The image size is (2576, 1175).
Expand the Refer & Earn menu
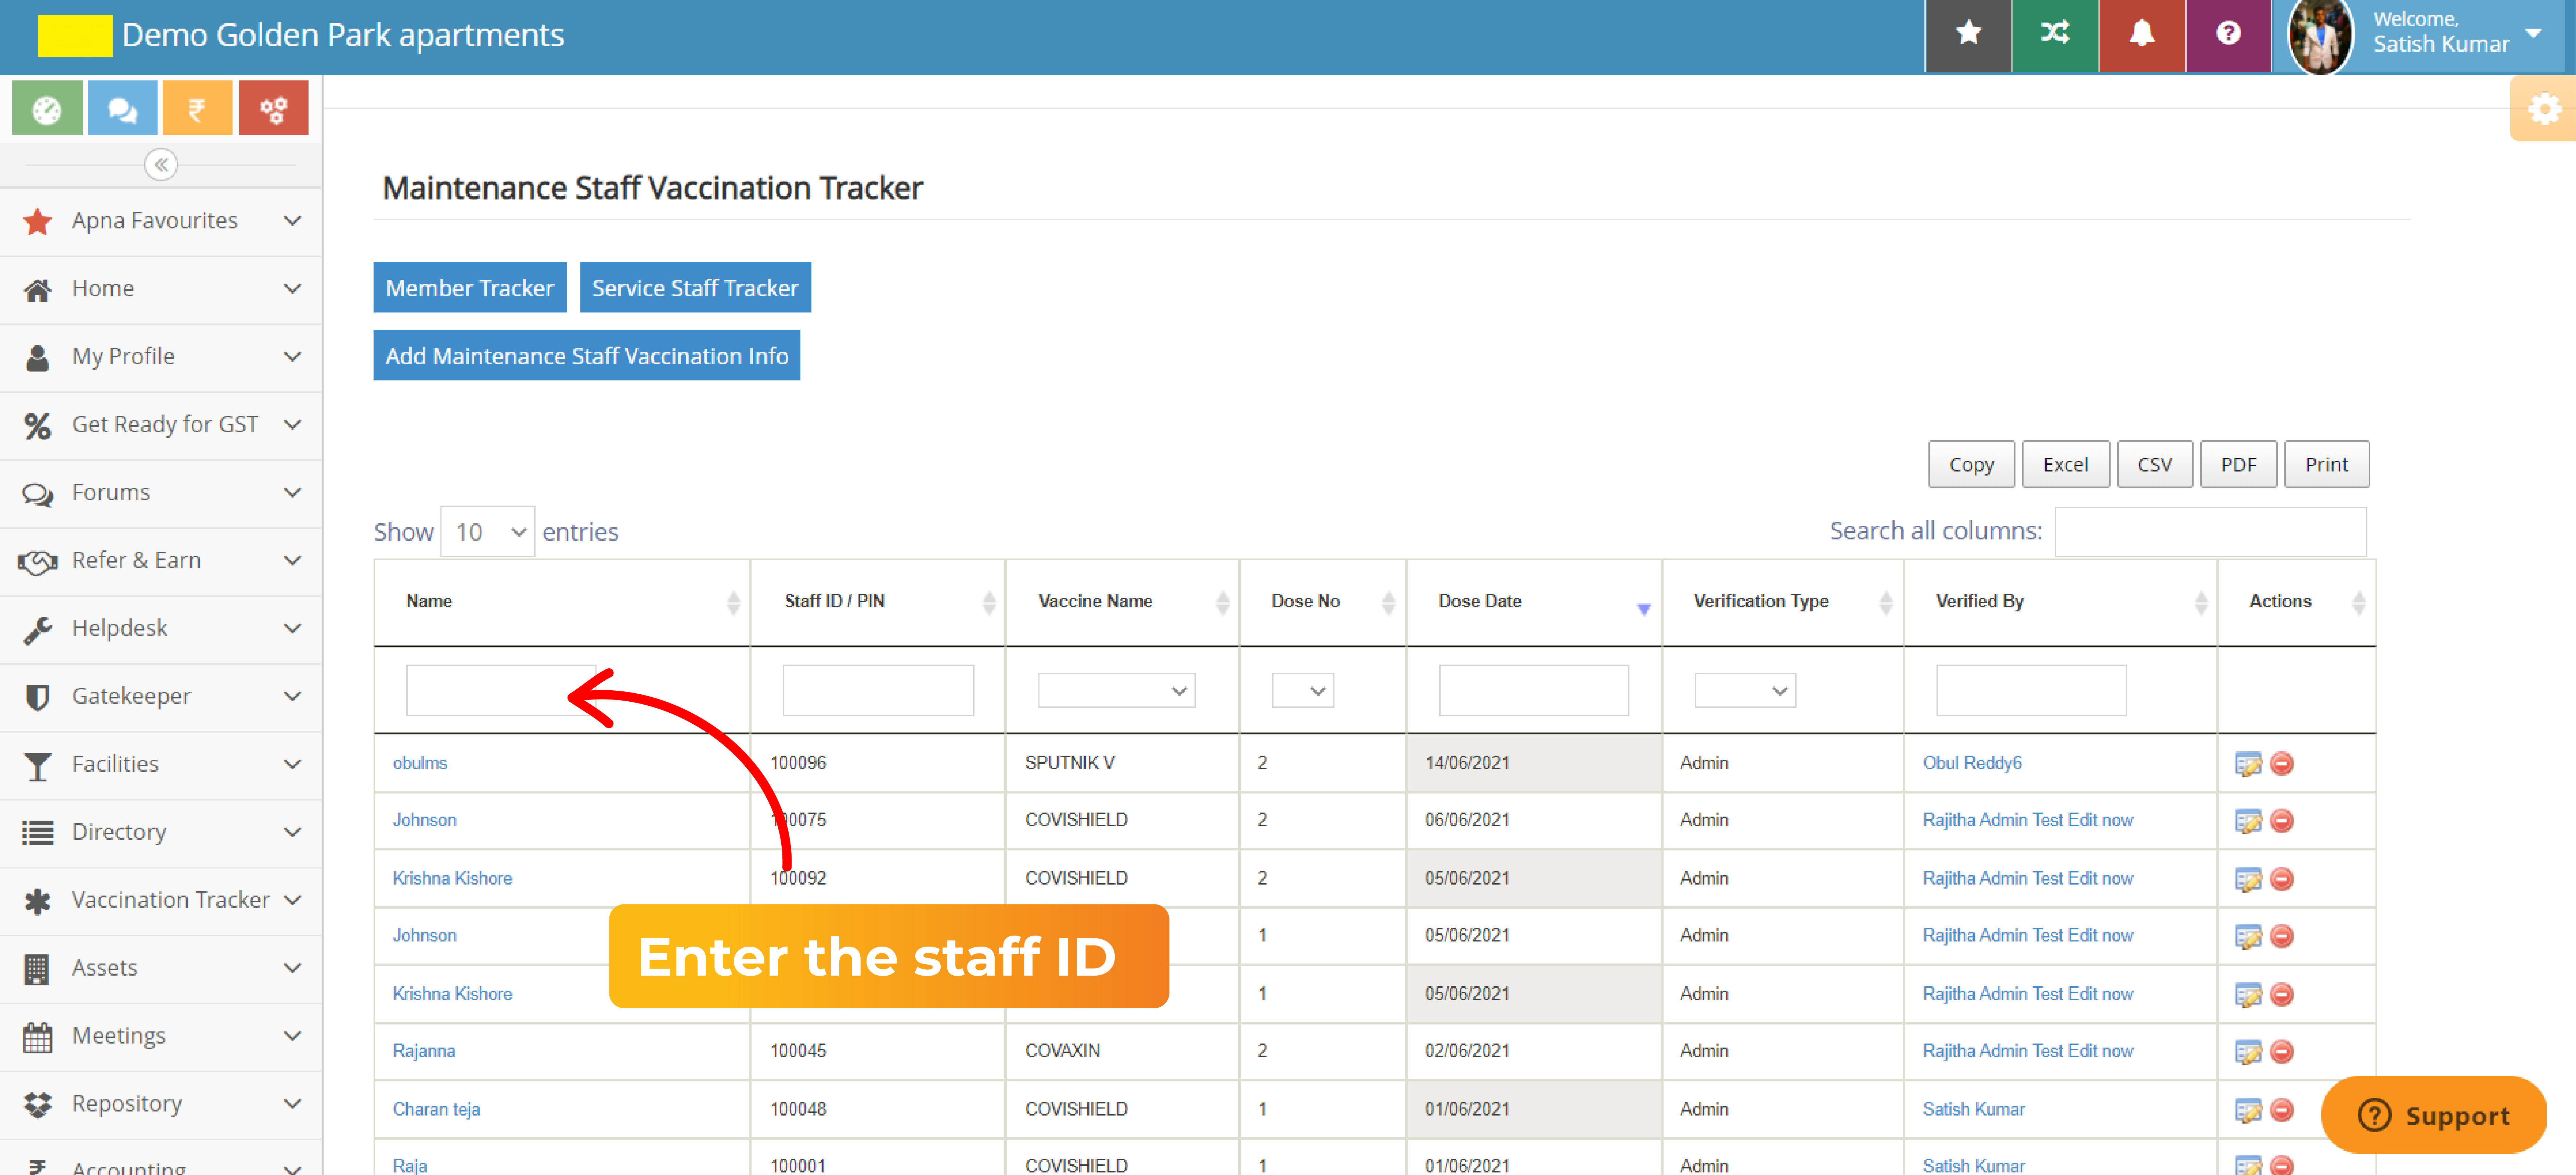(161, 561)
